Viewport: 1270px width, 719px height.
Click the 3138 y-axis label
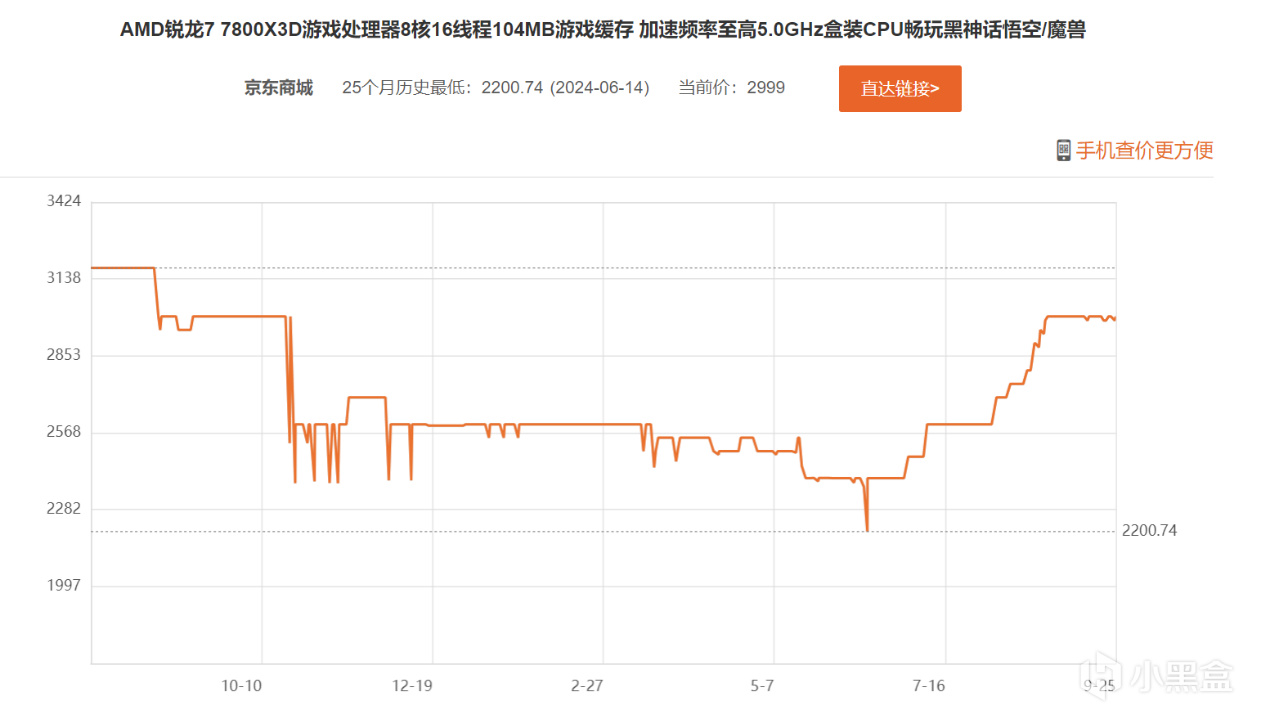coord(64,278)
